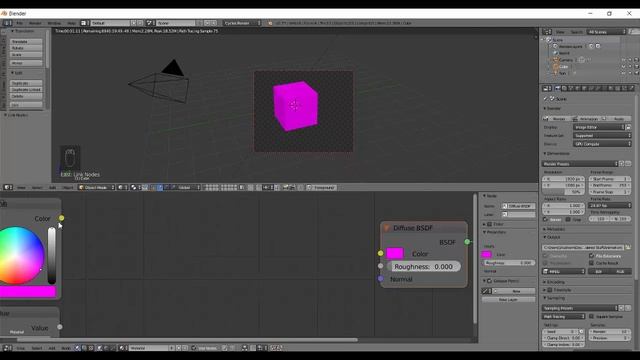This screenshot has width=640, height=360.
Task: Open the Object menu in viewport header
Action: [x=68, y=187]
